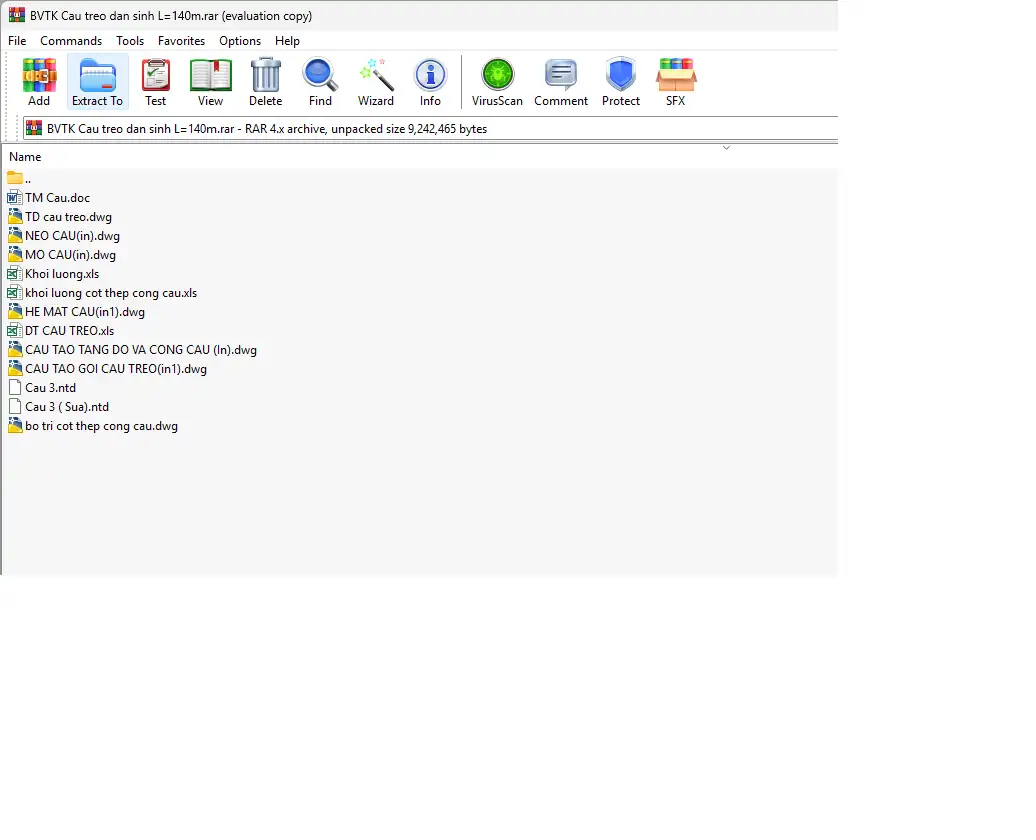
Task: Open the File menu
Action: click(17, 41)
